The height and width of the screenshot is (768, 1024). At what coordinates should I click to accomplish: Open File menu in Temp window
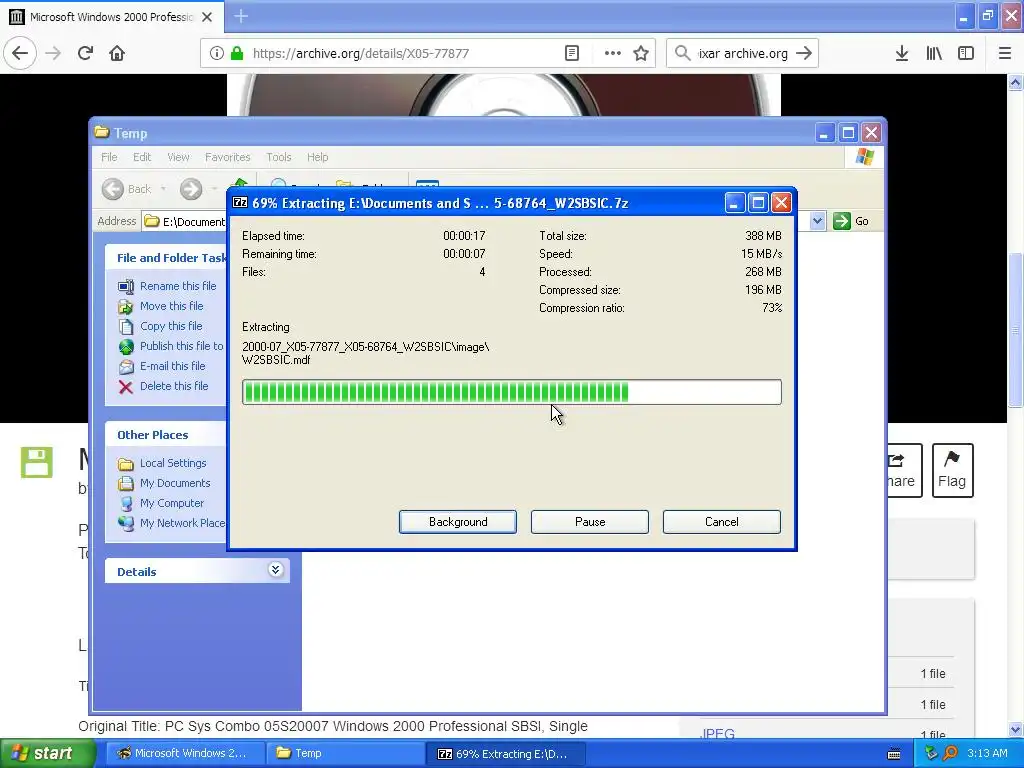109,157
